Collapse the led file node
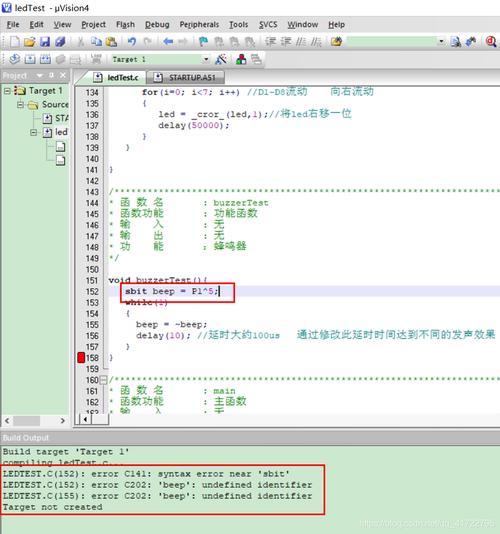This screenshot has height=534, width=500. pyautogui.click(x=33, y=132)
